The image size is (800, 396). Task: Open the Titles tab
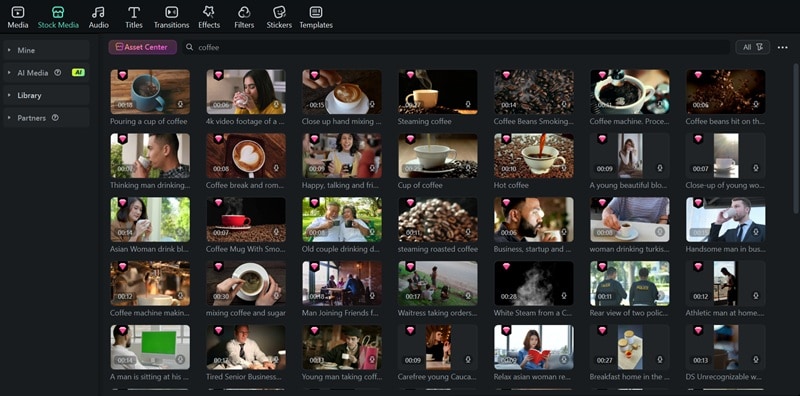134,17
